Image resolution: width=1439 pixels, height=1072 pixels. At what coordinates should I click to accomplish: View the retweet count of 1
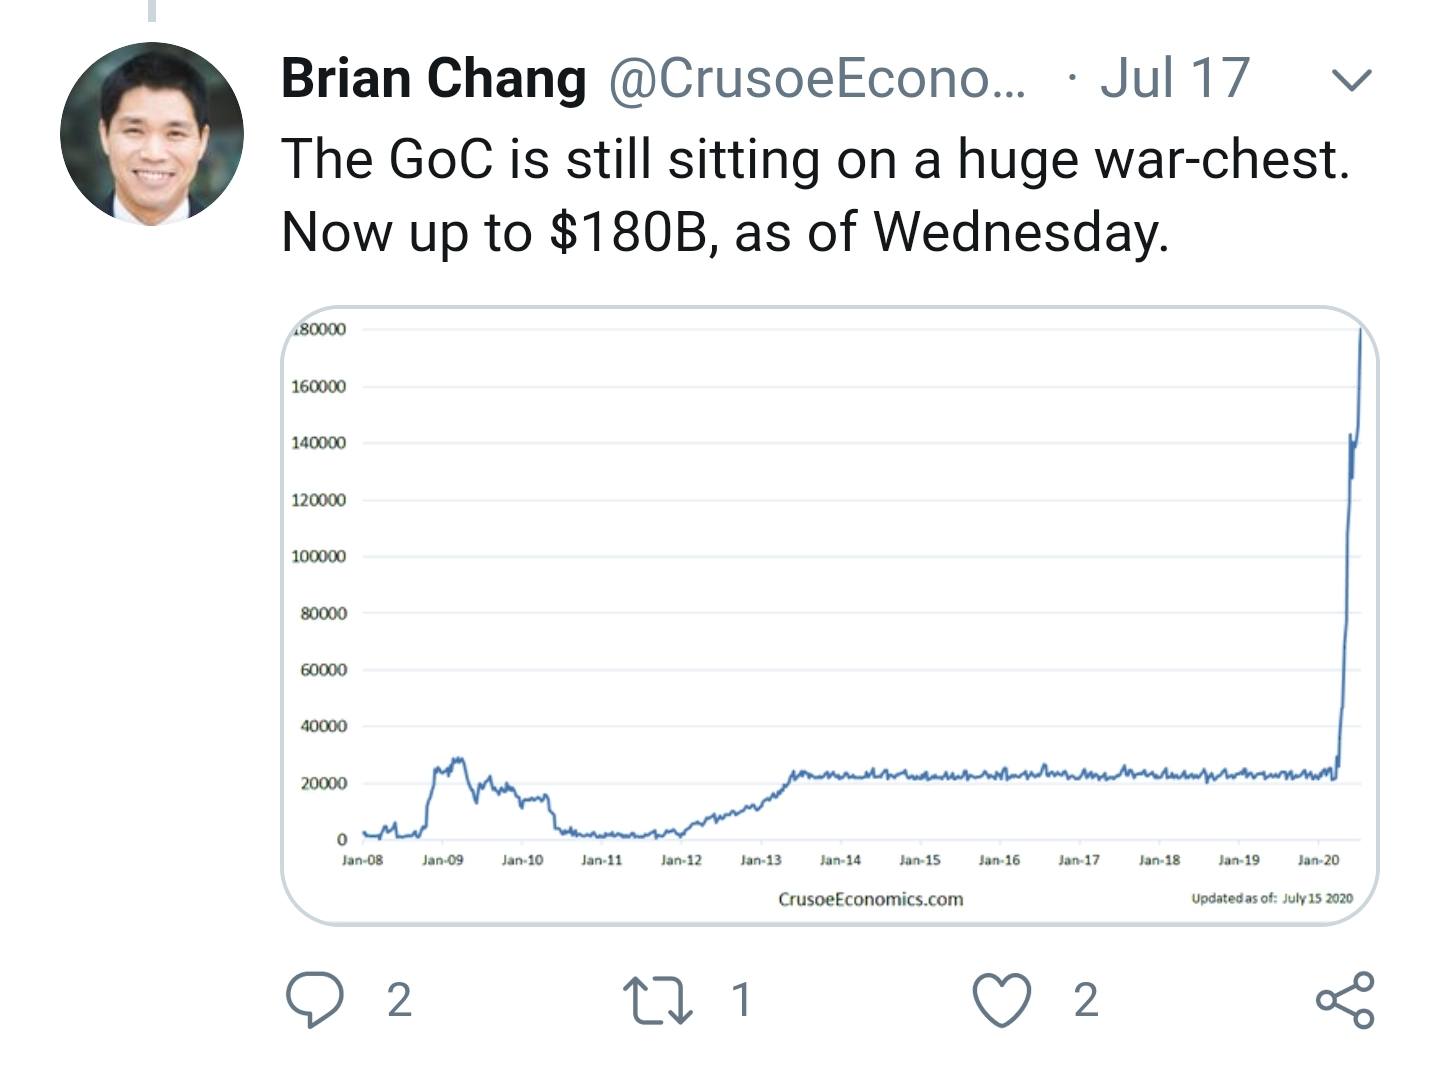[x=741, y=1000]
